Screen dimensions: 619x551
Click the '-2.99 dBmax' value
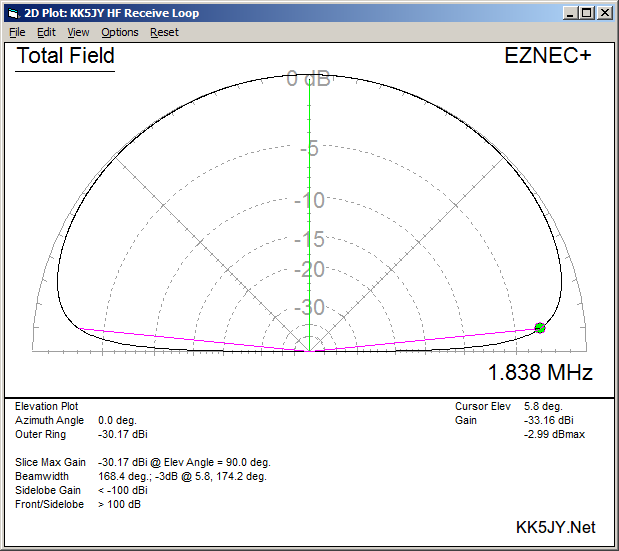coord(554,434)
